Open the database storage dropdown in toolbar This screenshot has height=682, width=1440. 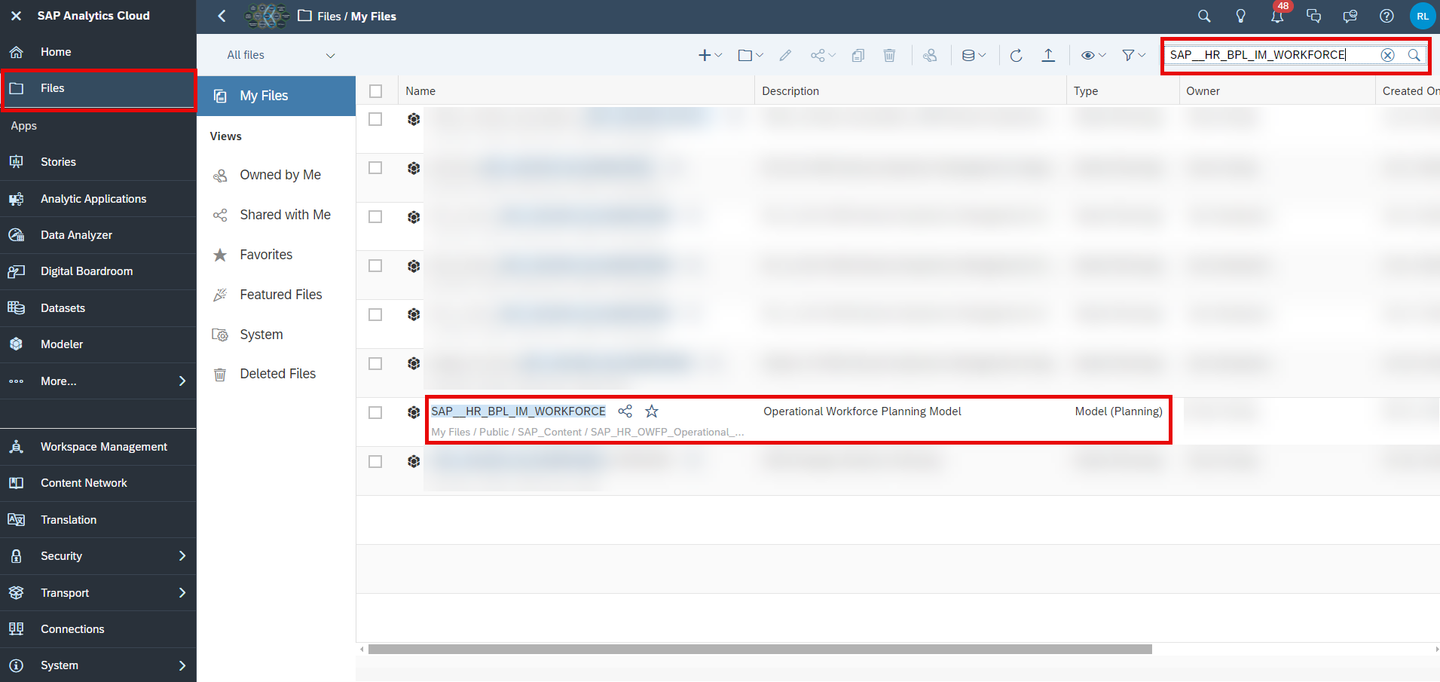tap(973, 56)
